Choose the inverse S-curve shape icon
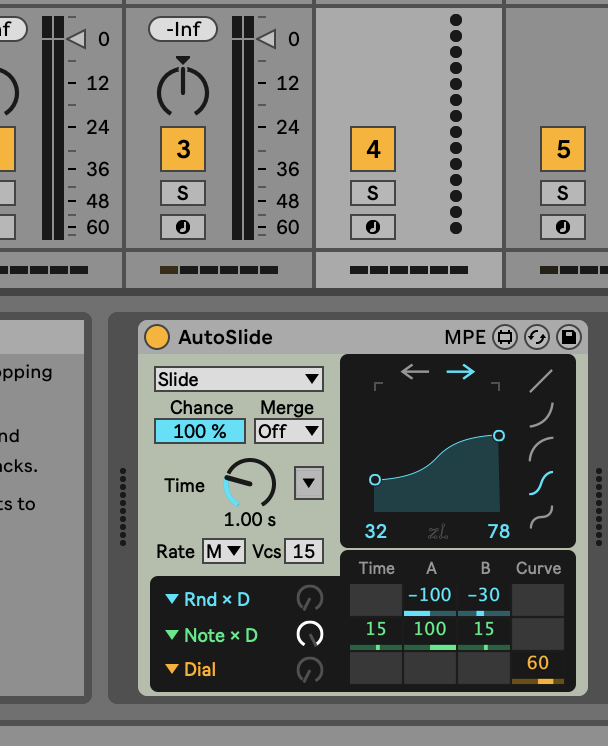This screenshot has width=608, height=746. [x=541, y=517]
